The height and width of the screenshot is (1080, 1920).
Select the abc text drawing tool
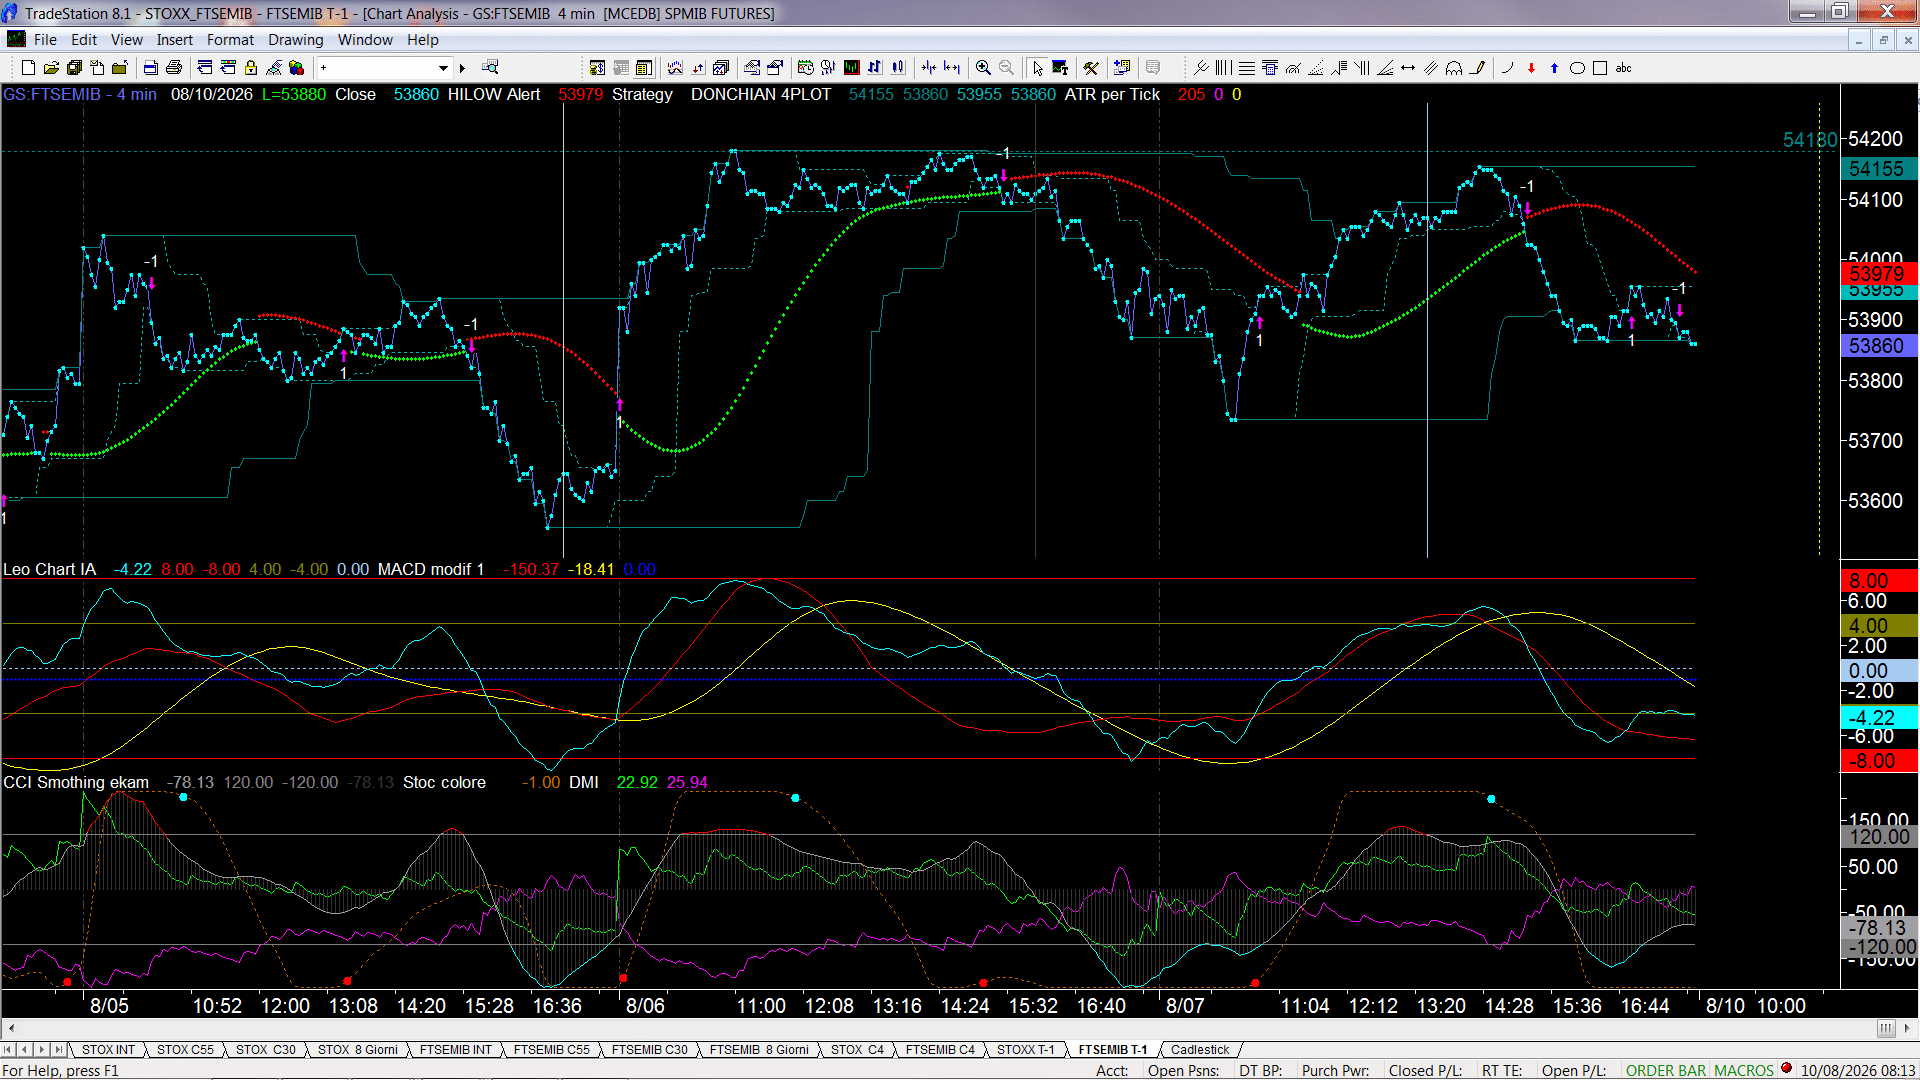tap(1623, 68)
